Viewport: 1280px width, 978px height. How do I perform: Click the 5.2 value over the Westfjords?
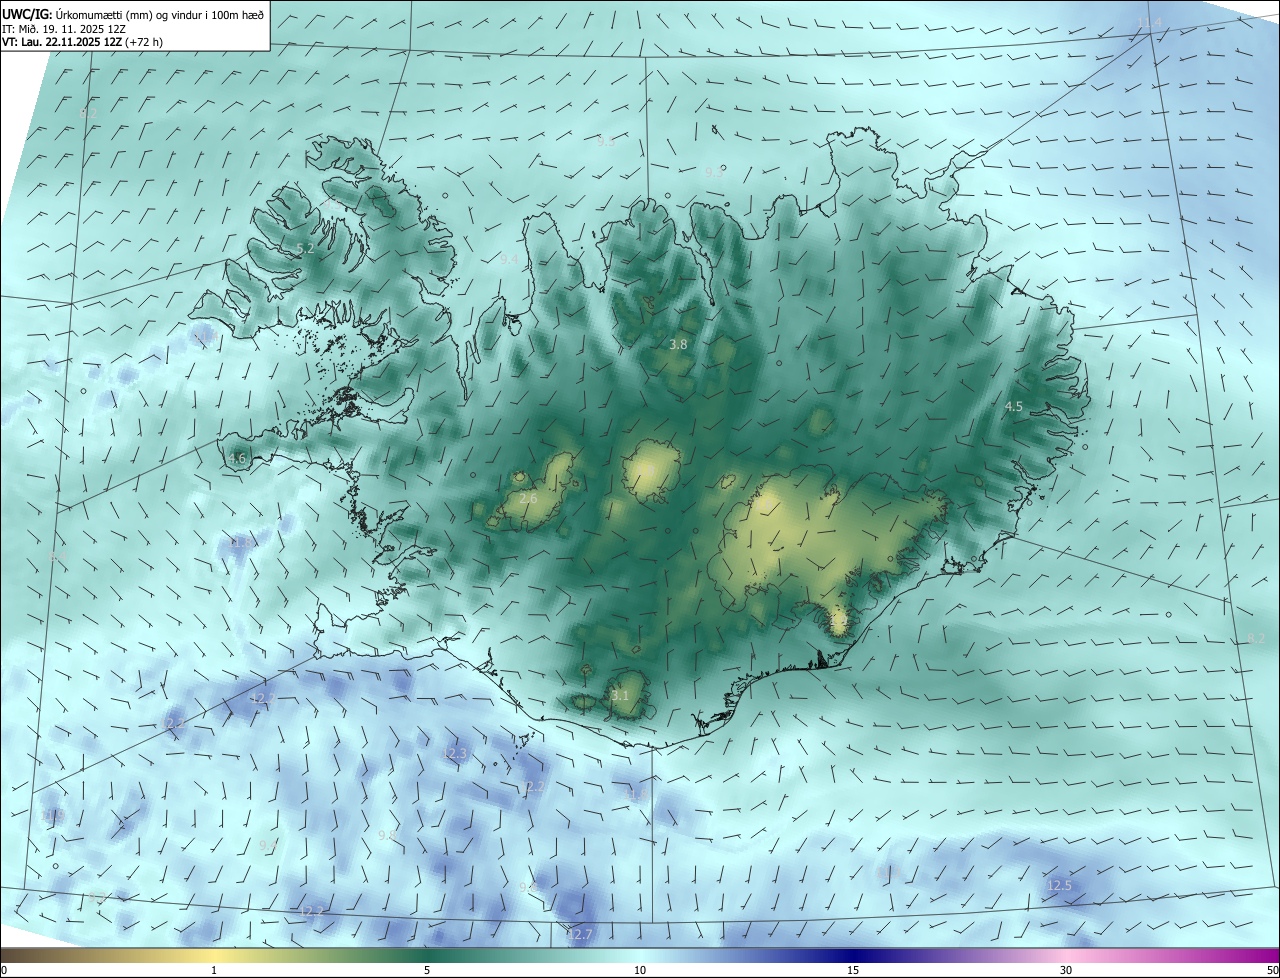(x=305, y=248)
